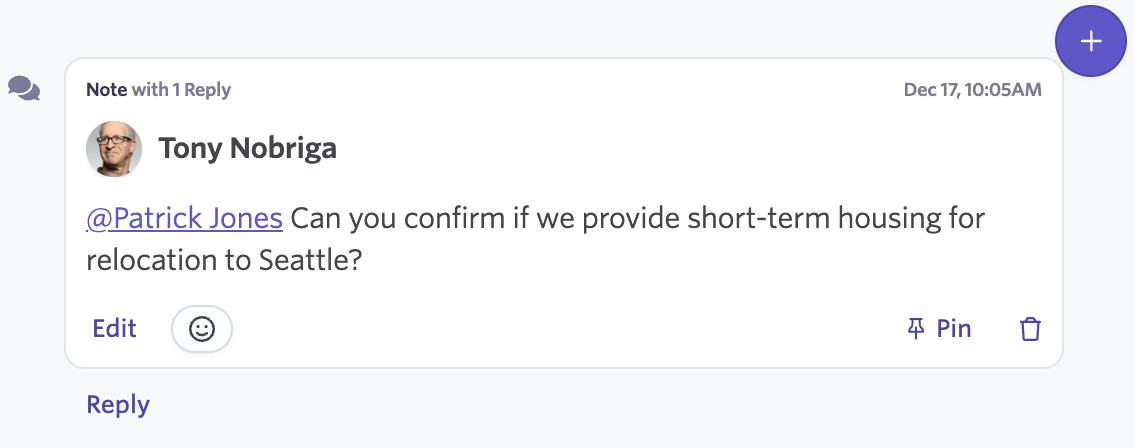The image size is (1134, 448).
Task: Click the author name Tony Nobriga
Action: click(x=247, y=149)
